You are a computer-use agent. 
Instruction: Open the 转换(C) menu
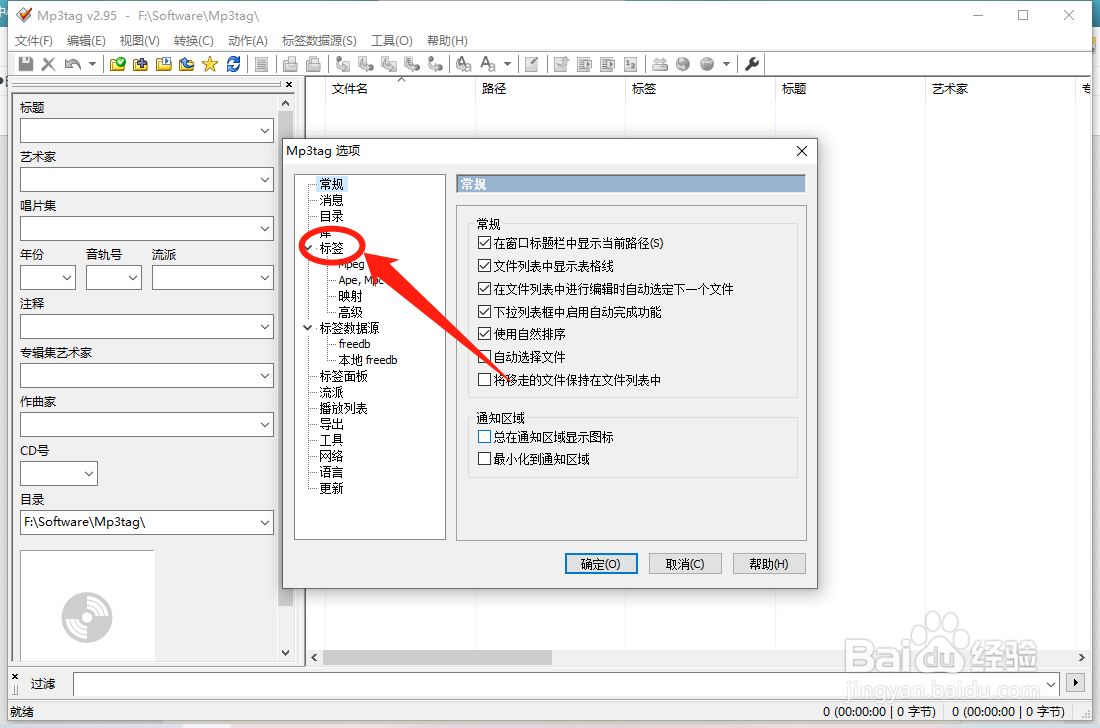coord(194,41)
